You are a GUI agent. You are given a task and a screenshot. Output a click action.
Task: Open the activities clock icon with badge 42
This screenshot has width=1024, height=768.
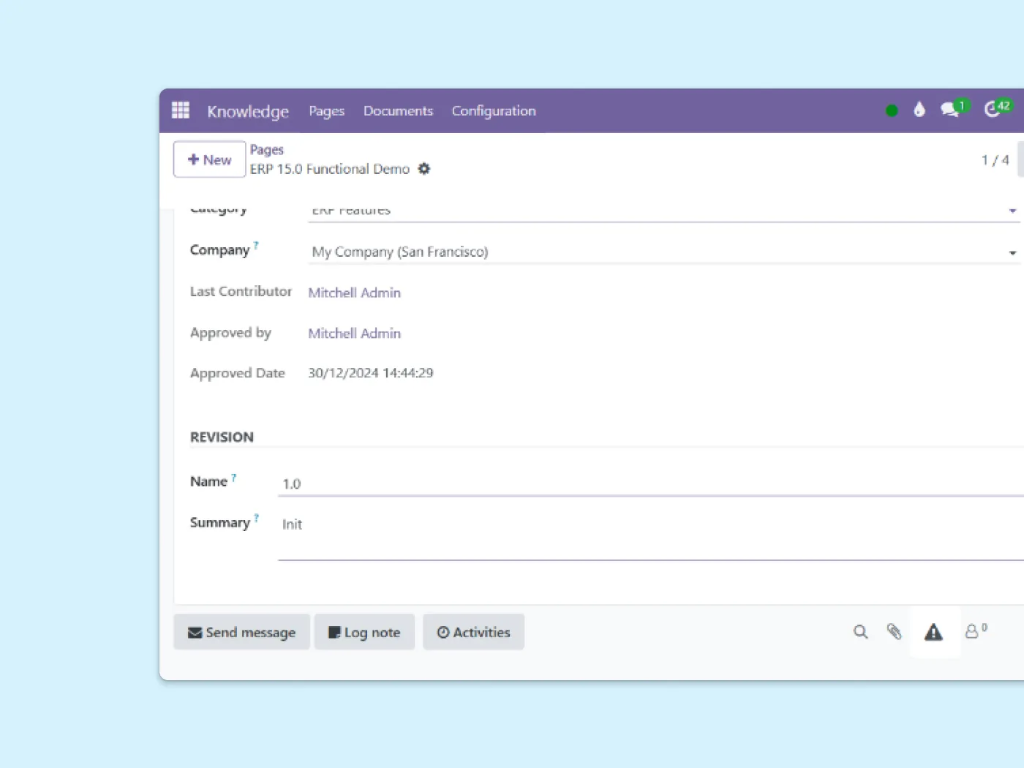click(993, 110)
